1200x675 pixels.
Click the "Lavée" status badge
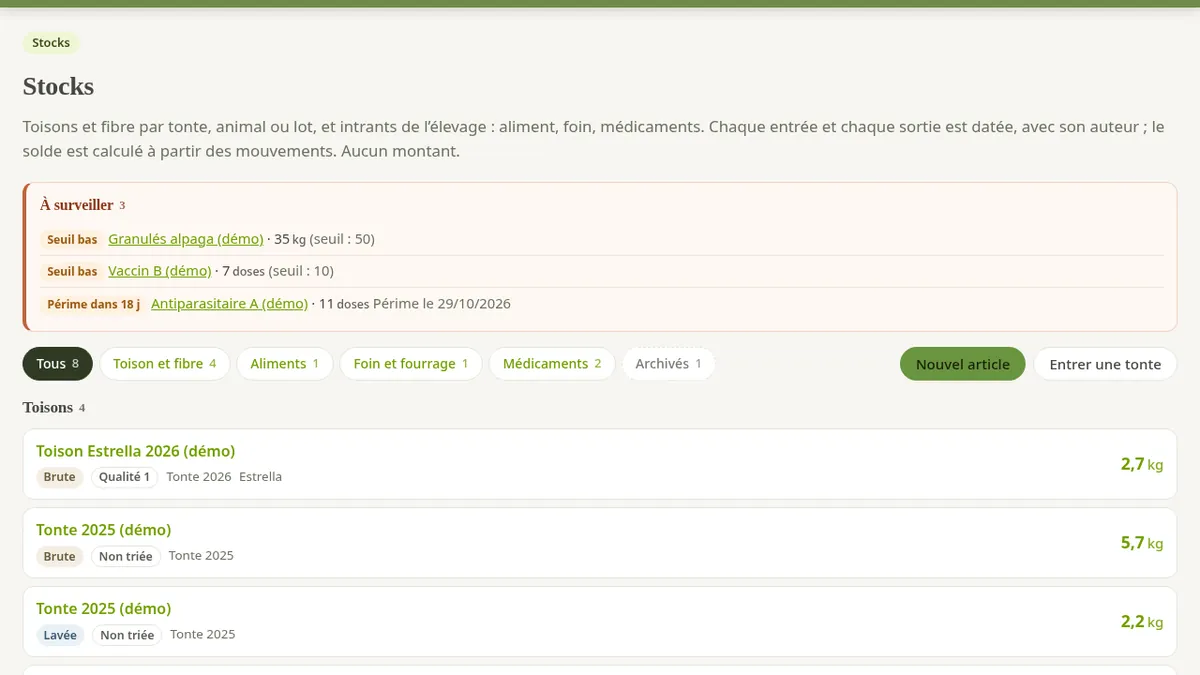click(x=60, y=635)
